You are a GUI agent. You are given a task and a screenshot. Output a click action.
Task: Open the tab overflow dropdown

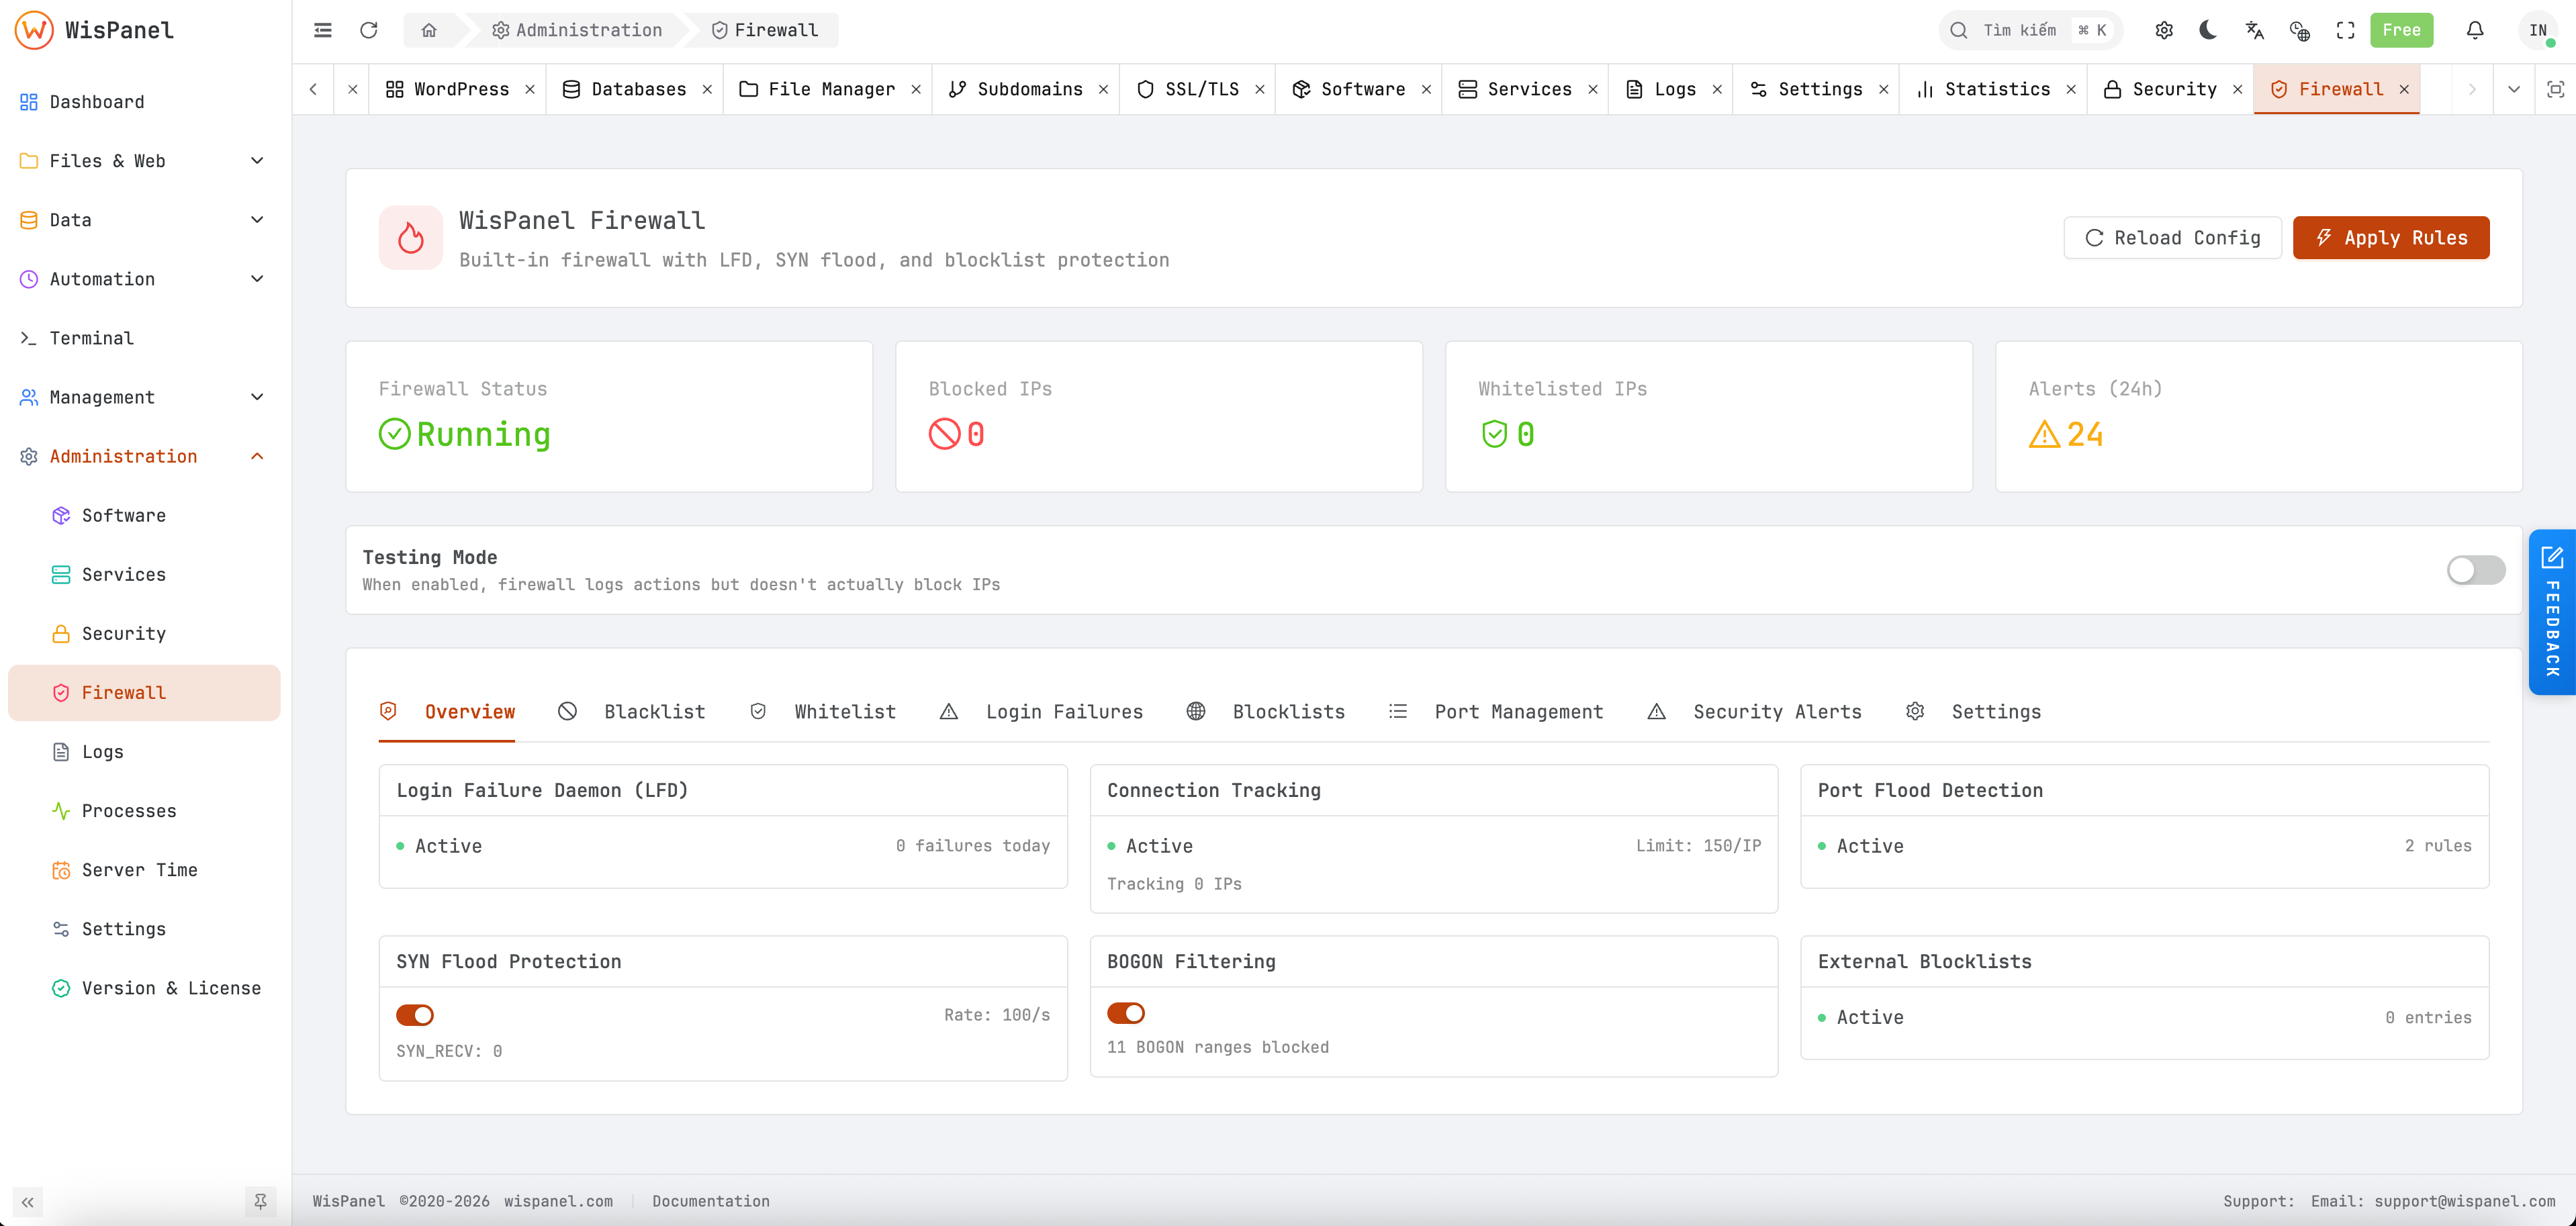[x=2514, y=89]
